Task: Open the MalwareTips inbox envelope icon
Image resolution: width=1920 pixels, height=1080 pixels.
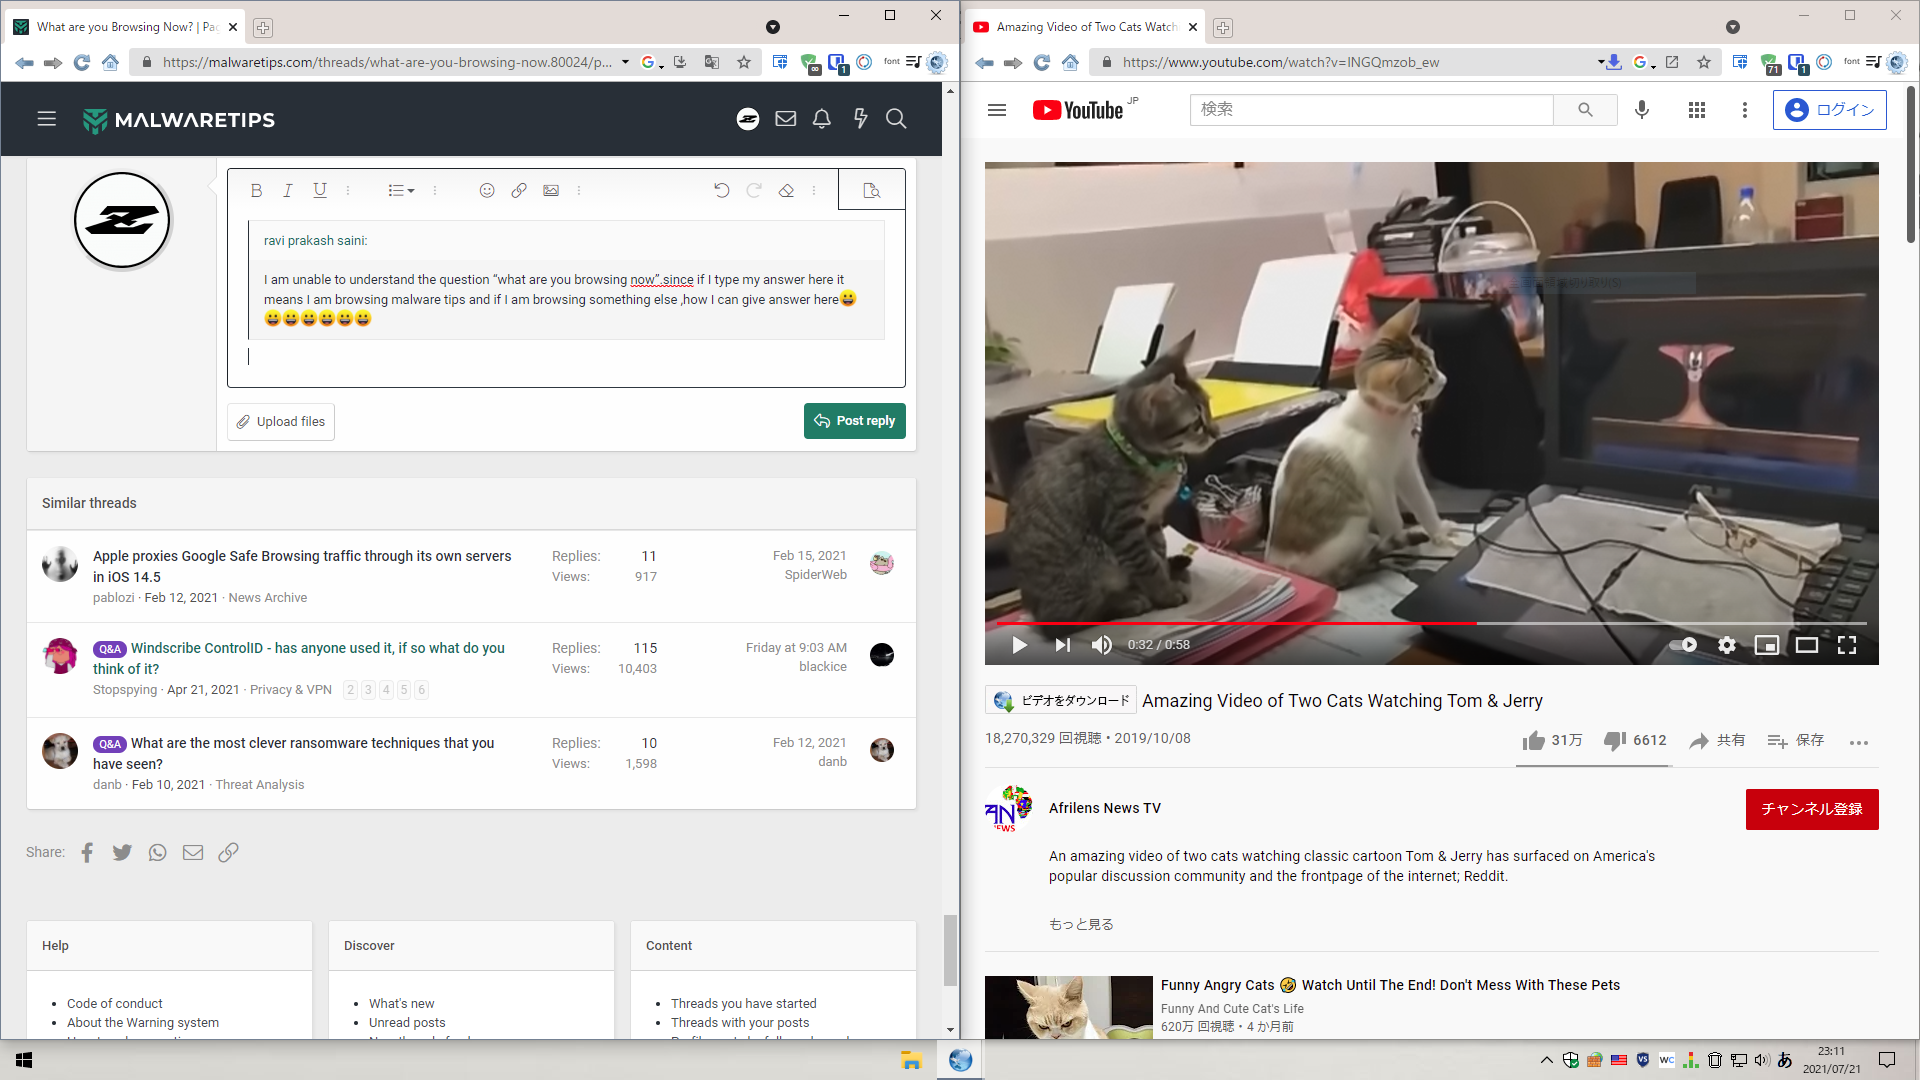Action: coord(786,119)
